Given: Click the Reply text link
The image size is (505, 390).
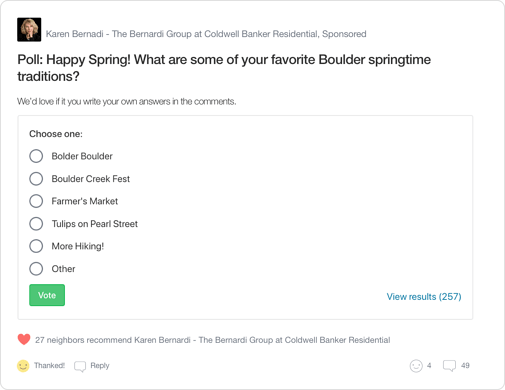Looking at the screenshot, I should [100, 366].
